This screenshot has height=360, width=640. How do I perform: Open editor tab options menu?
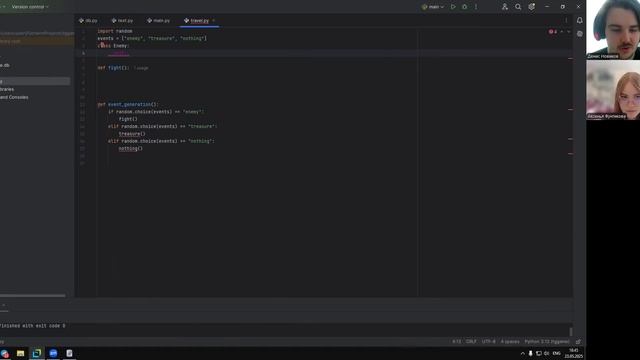[566, 20]
